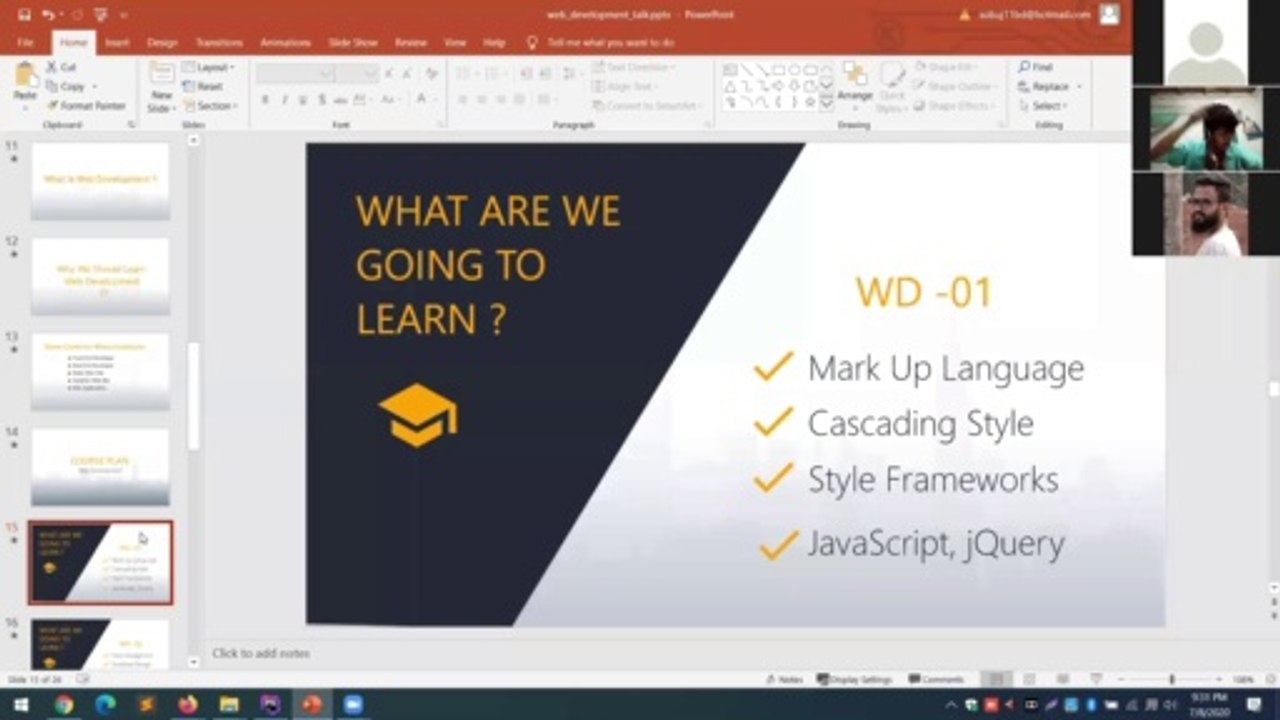Start Slide Show icon in status bar

(1095, 679)
